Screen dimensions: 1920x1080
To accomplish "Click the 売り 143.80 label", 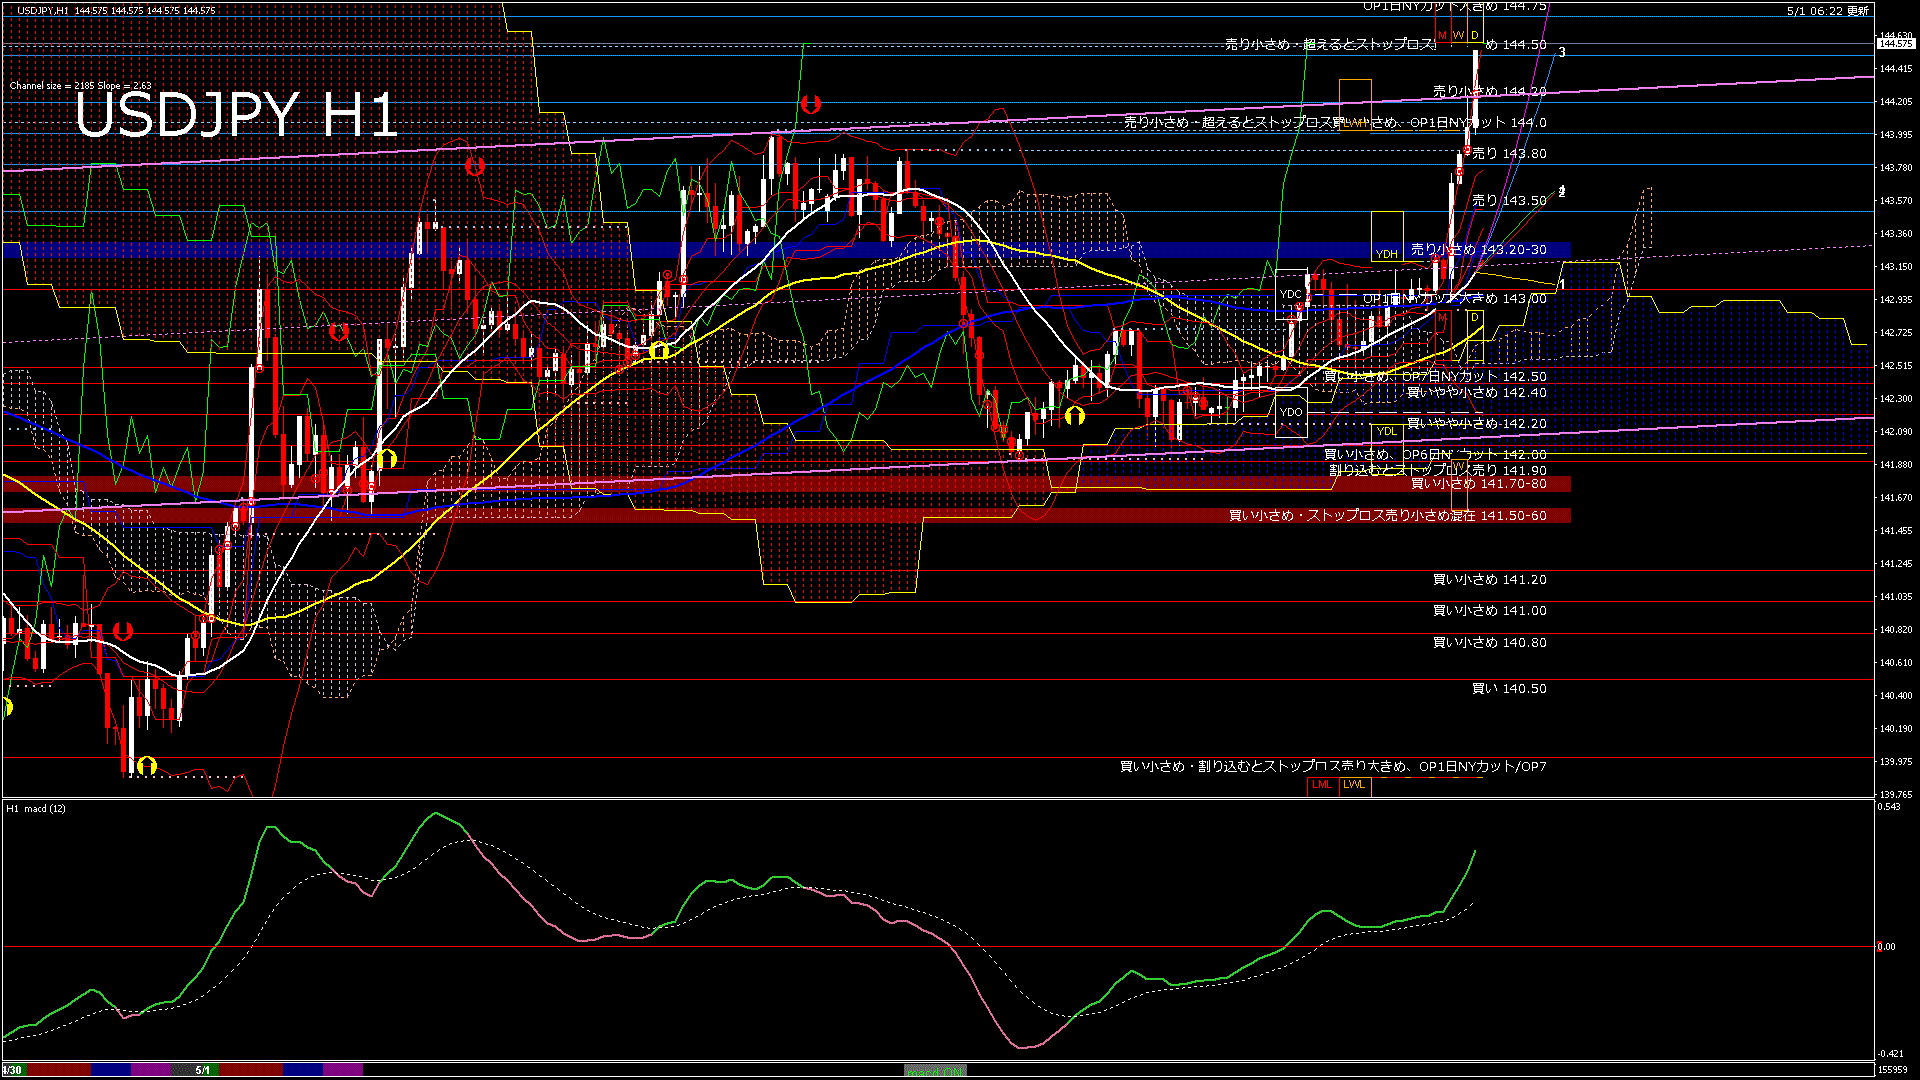I will click(x=1509, y=154).
